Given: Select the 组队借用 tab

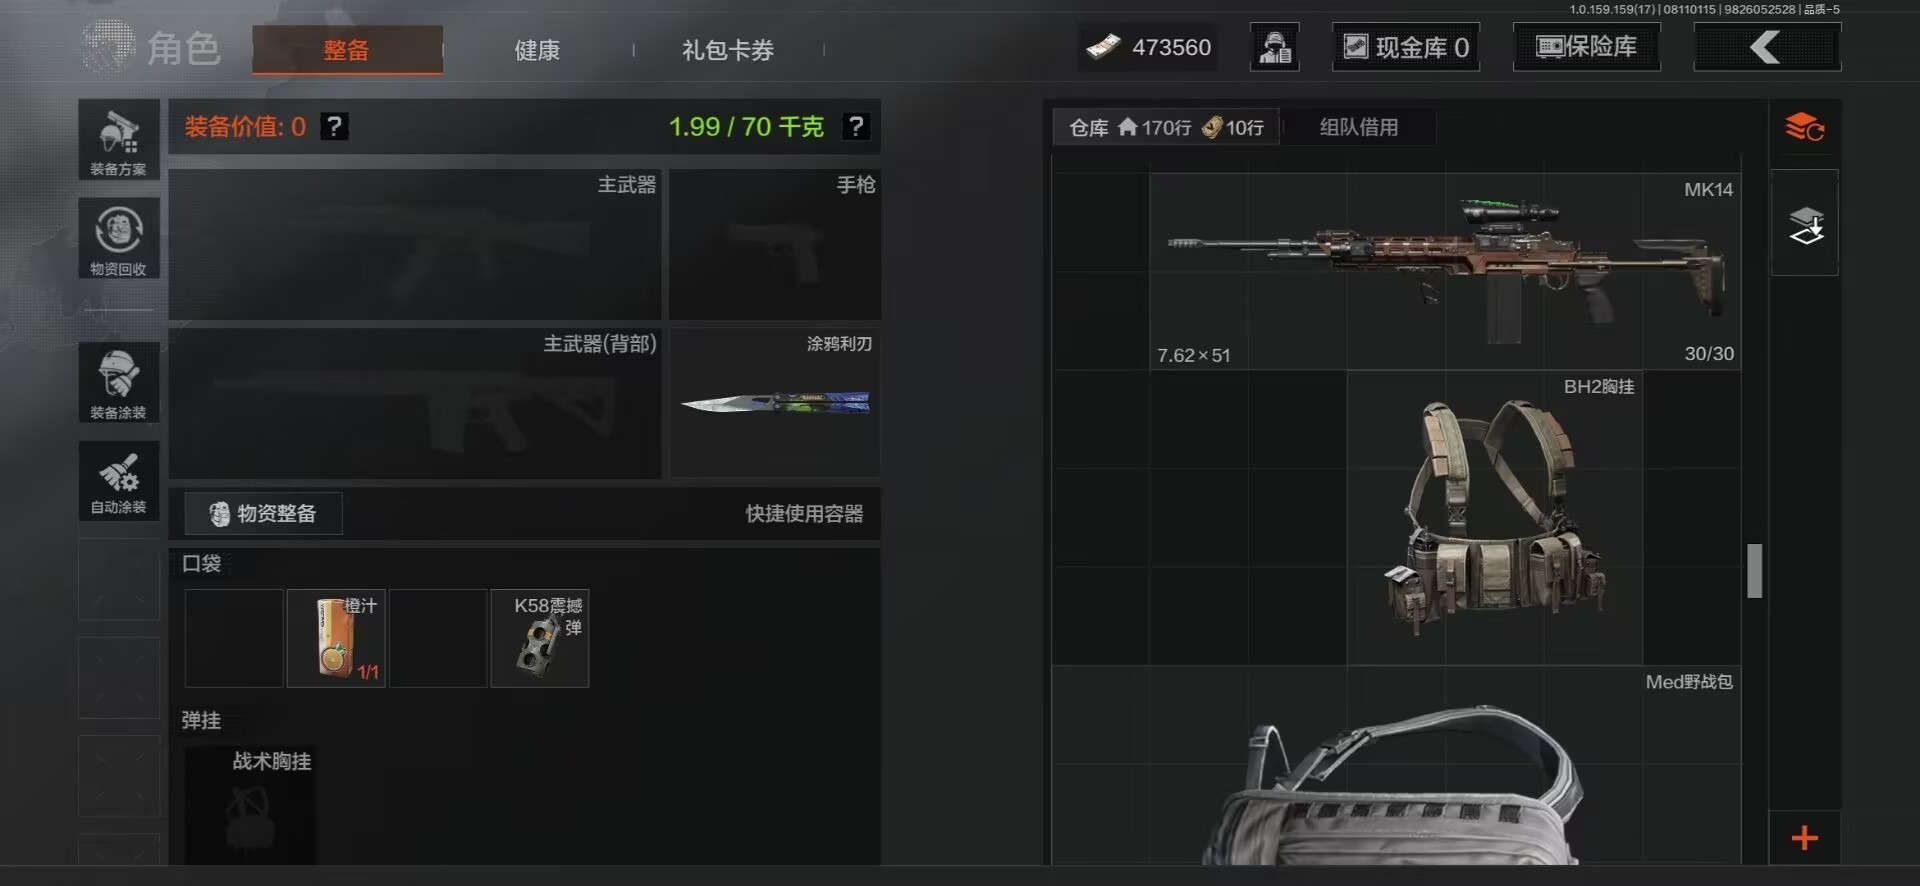Looking at the screenshot, I should click(1359, 127).
